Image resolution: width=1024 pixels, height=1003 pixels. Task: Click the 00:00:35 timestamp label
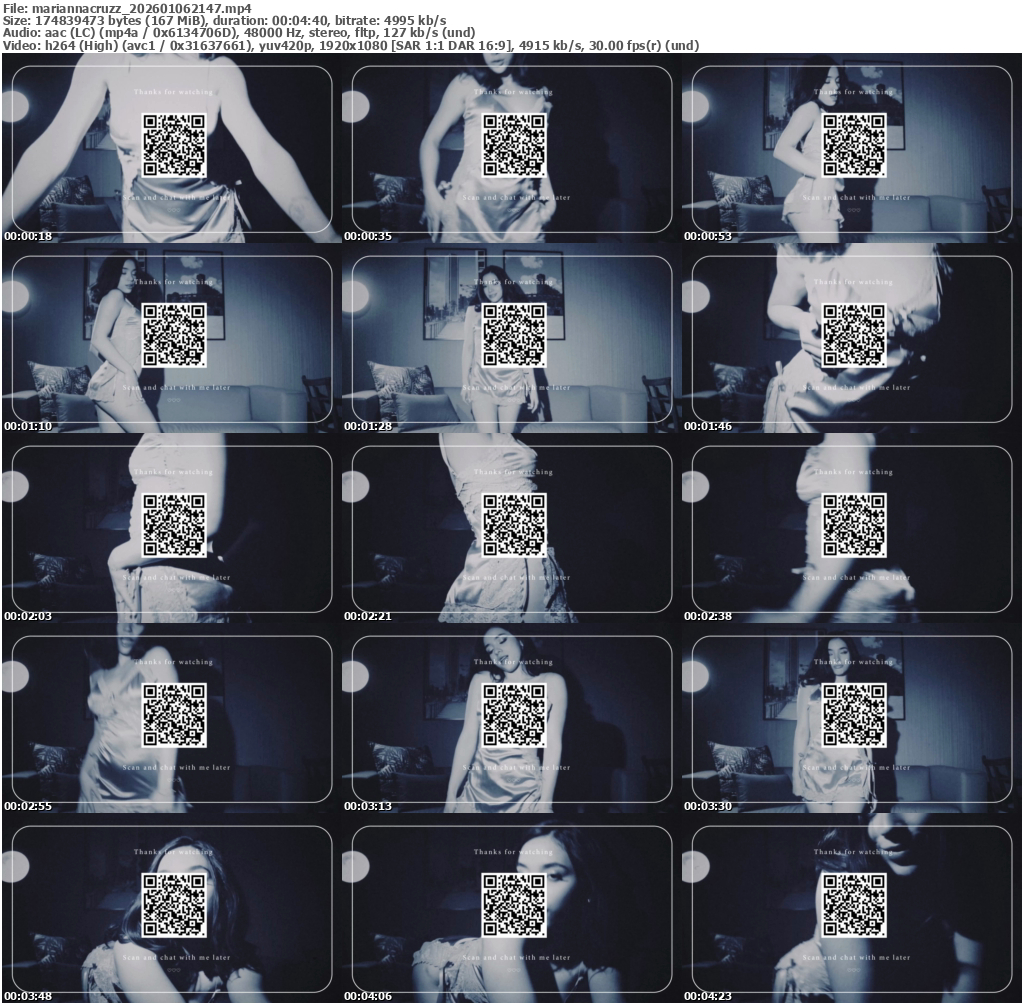point(368,236)
